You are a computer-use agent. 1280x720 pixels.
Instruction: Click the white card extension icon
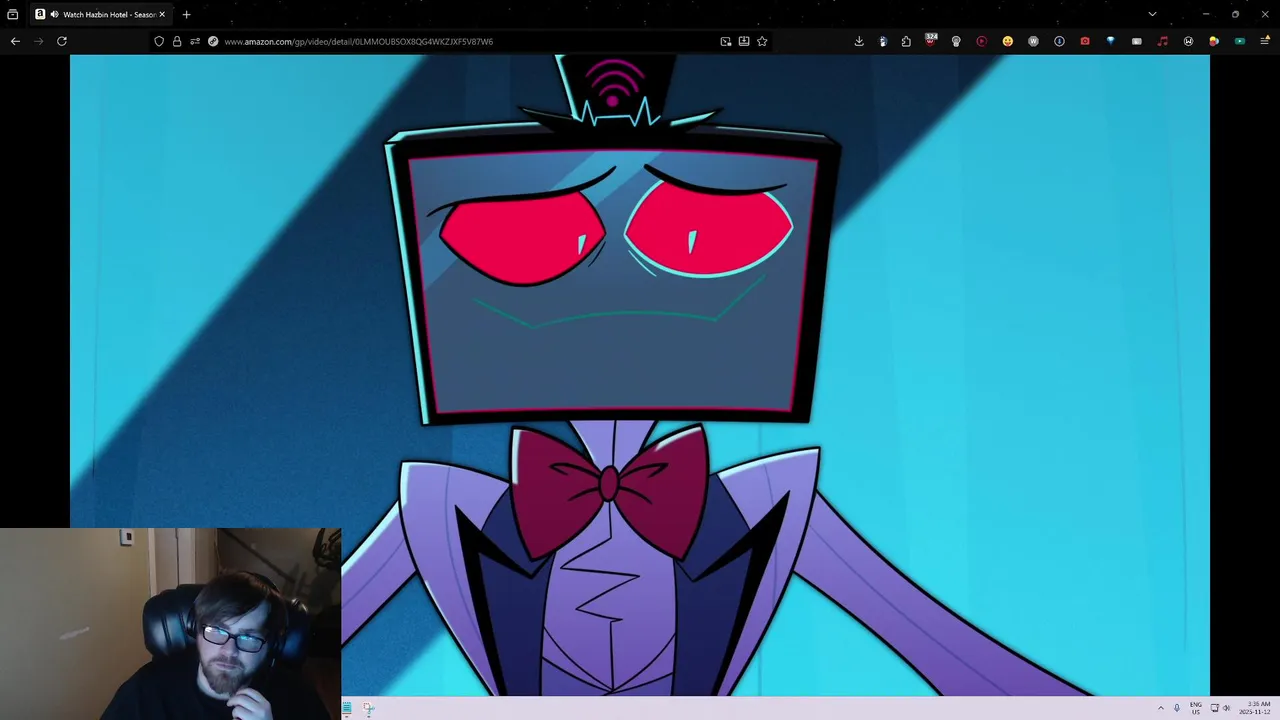coord(1136,41)
